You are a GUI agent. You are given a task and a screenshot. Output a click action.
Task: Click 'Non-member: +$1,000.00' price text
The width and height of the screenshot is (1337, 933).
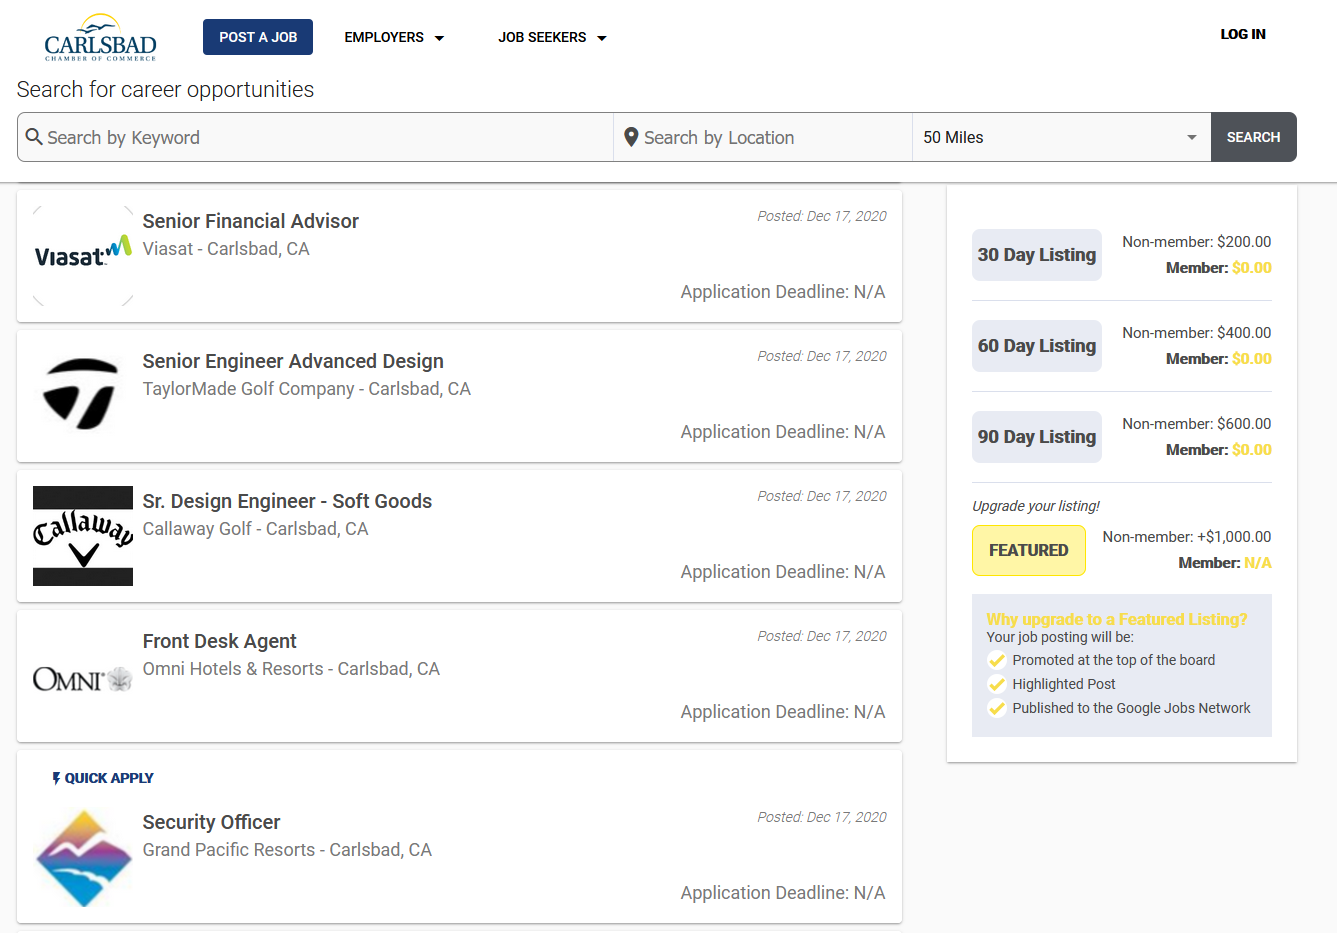coord(1187,537)
